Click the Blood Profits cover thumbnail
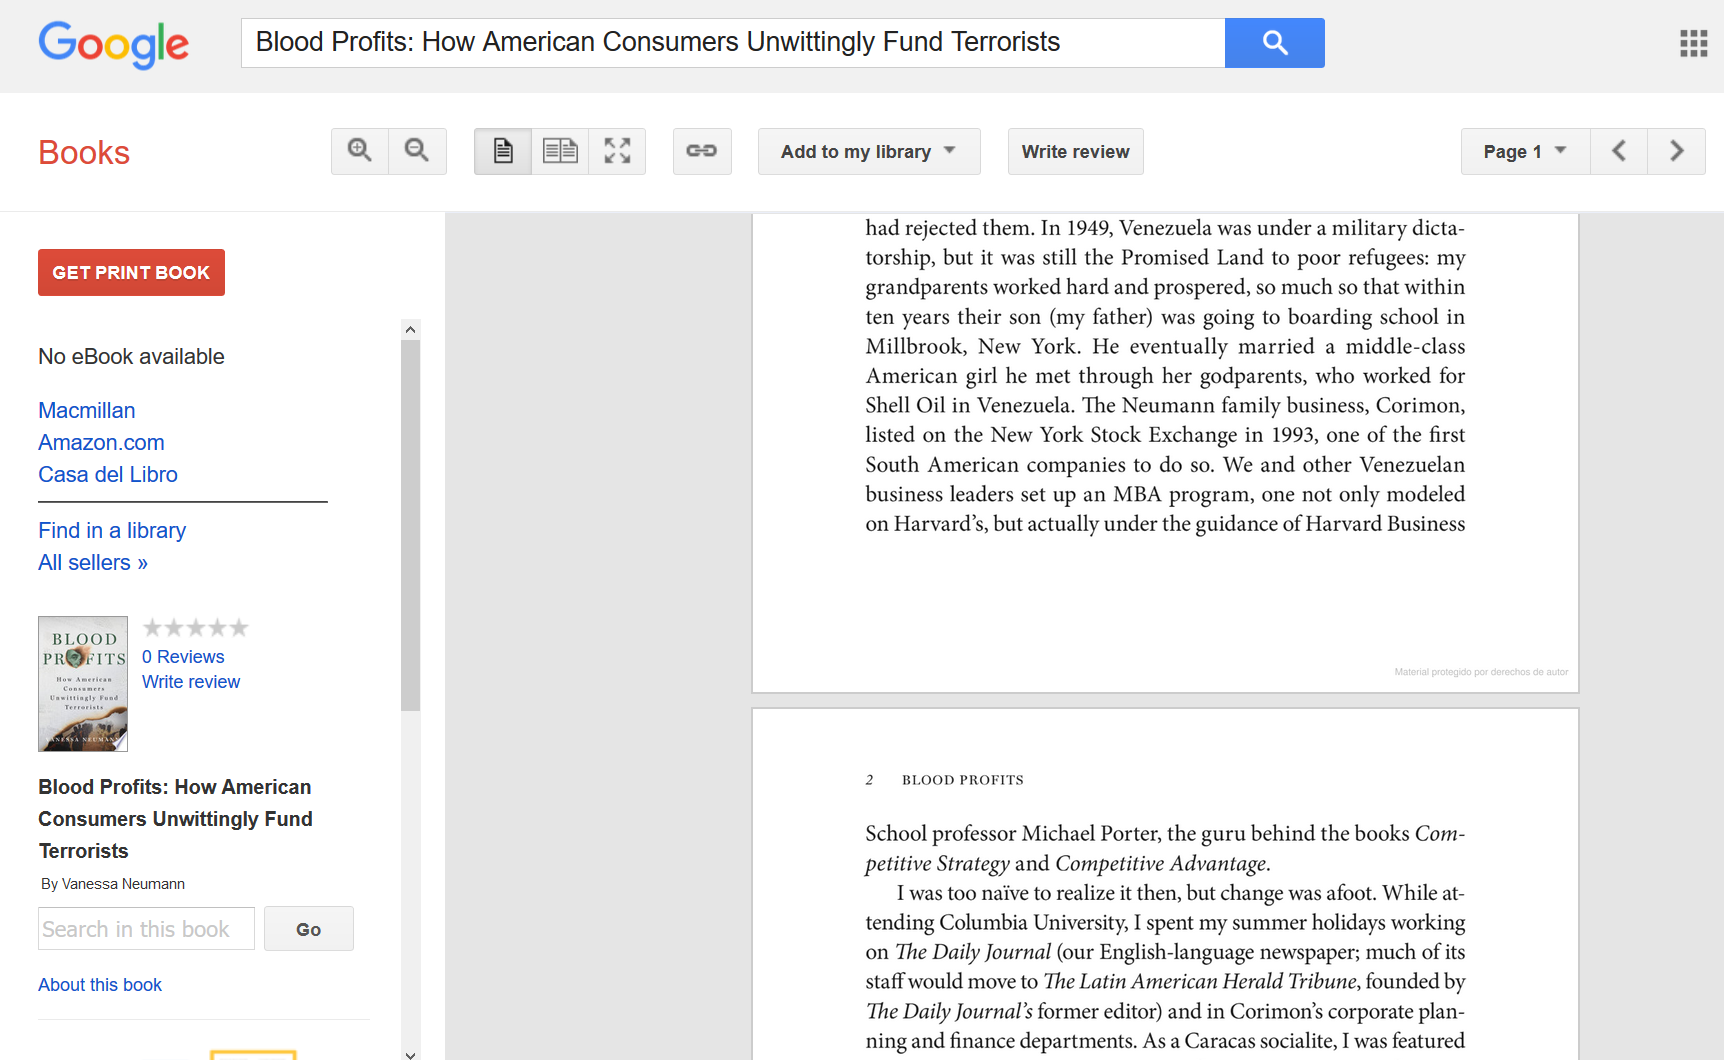The width and height of the screenshot is (1724, 1060). pyautogui.click(x=83, y=684)
